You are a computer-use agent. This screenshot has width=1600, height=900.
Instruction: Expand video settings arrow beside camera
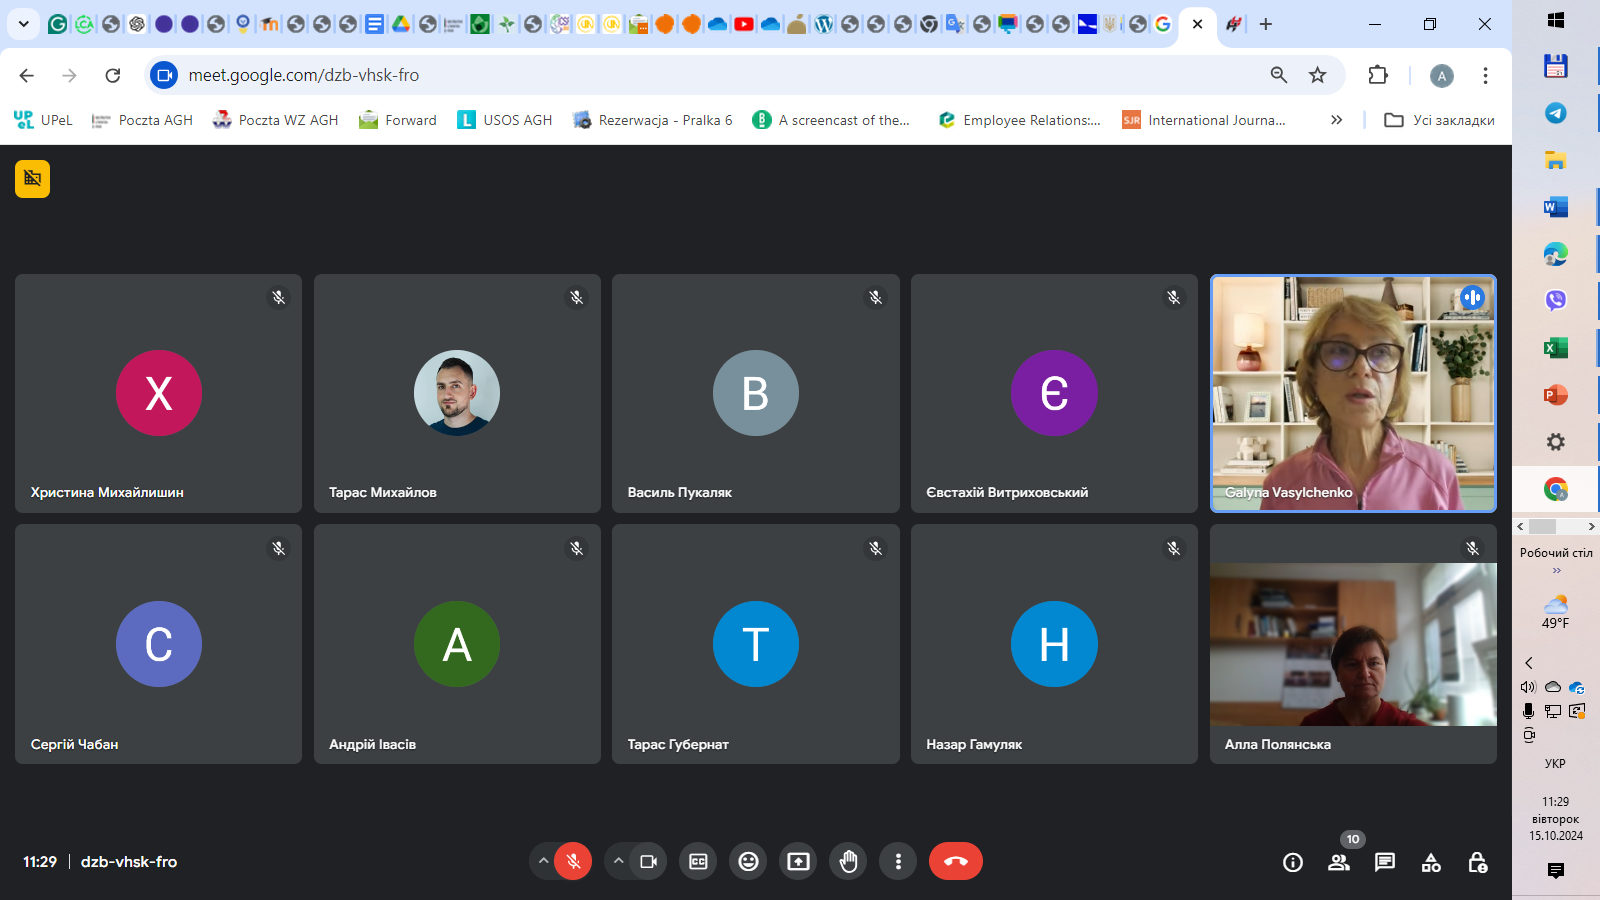(618, 861)
